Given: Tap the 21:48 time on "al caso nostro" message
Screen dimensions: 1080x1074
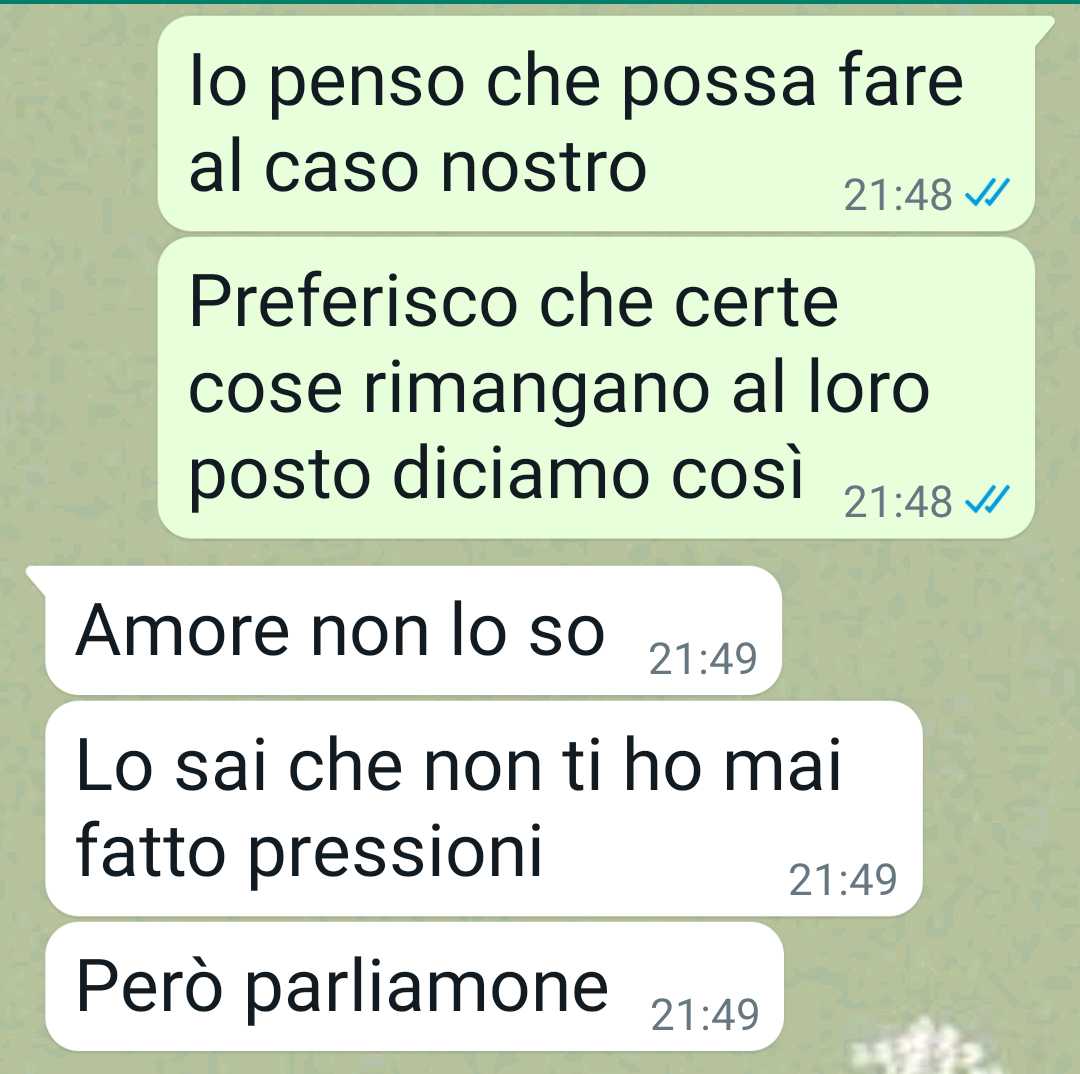Looking at the screenshot, I should [x=897, y=195].
